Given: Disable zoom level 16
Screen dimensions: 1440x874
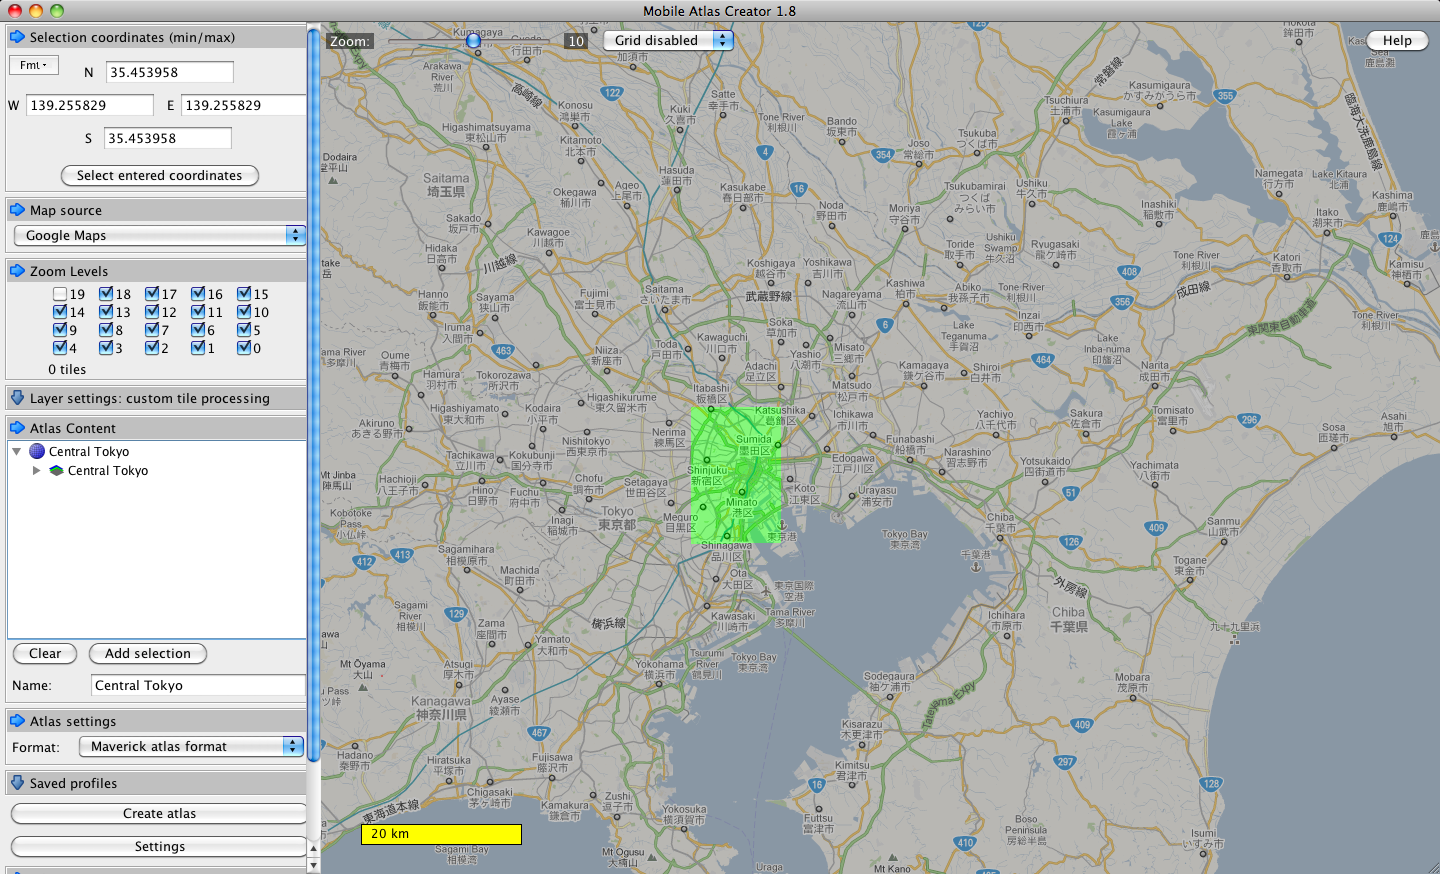Looking at the screenshot, I should pos(198,294).
